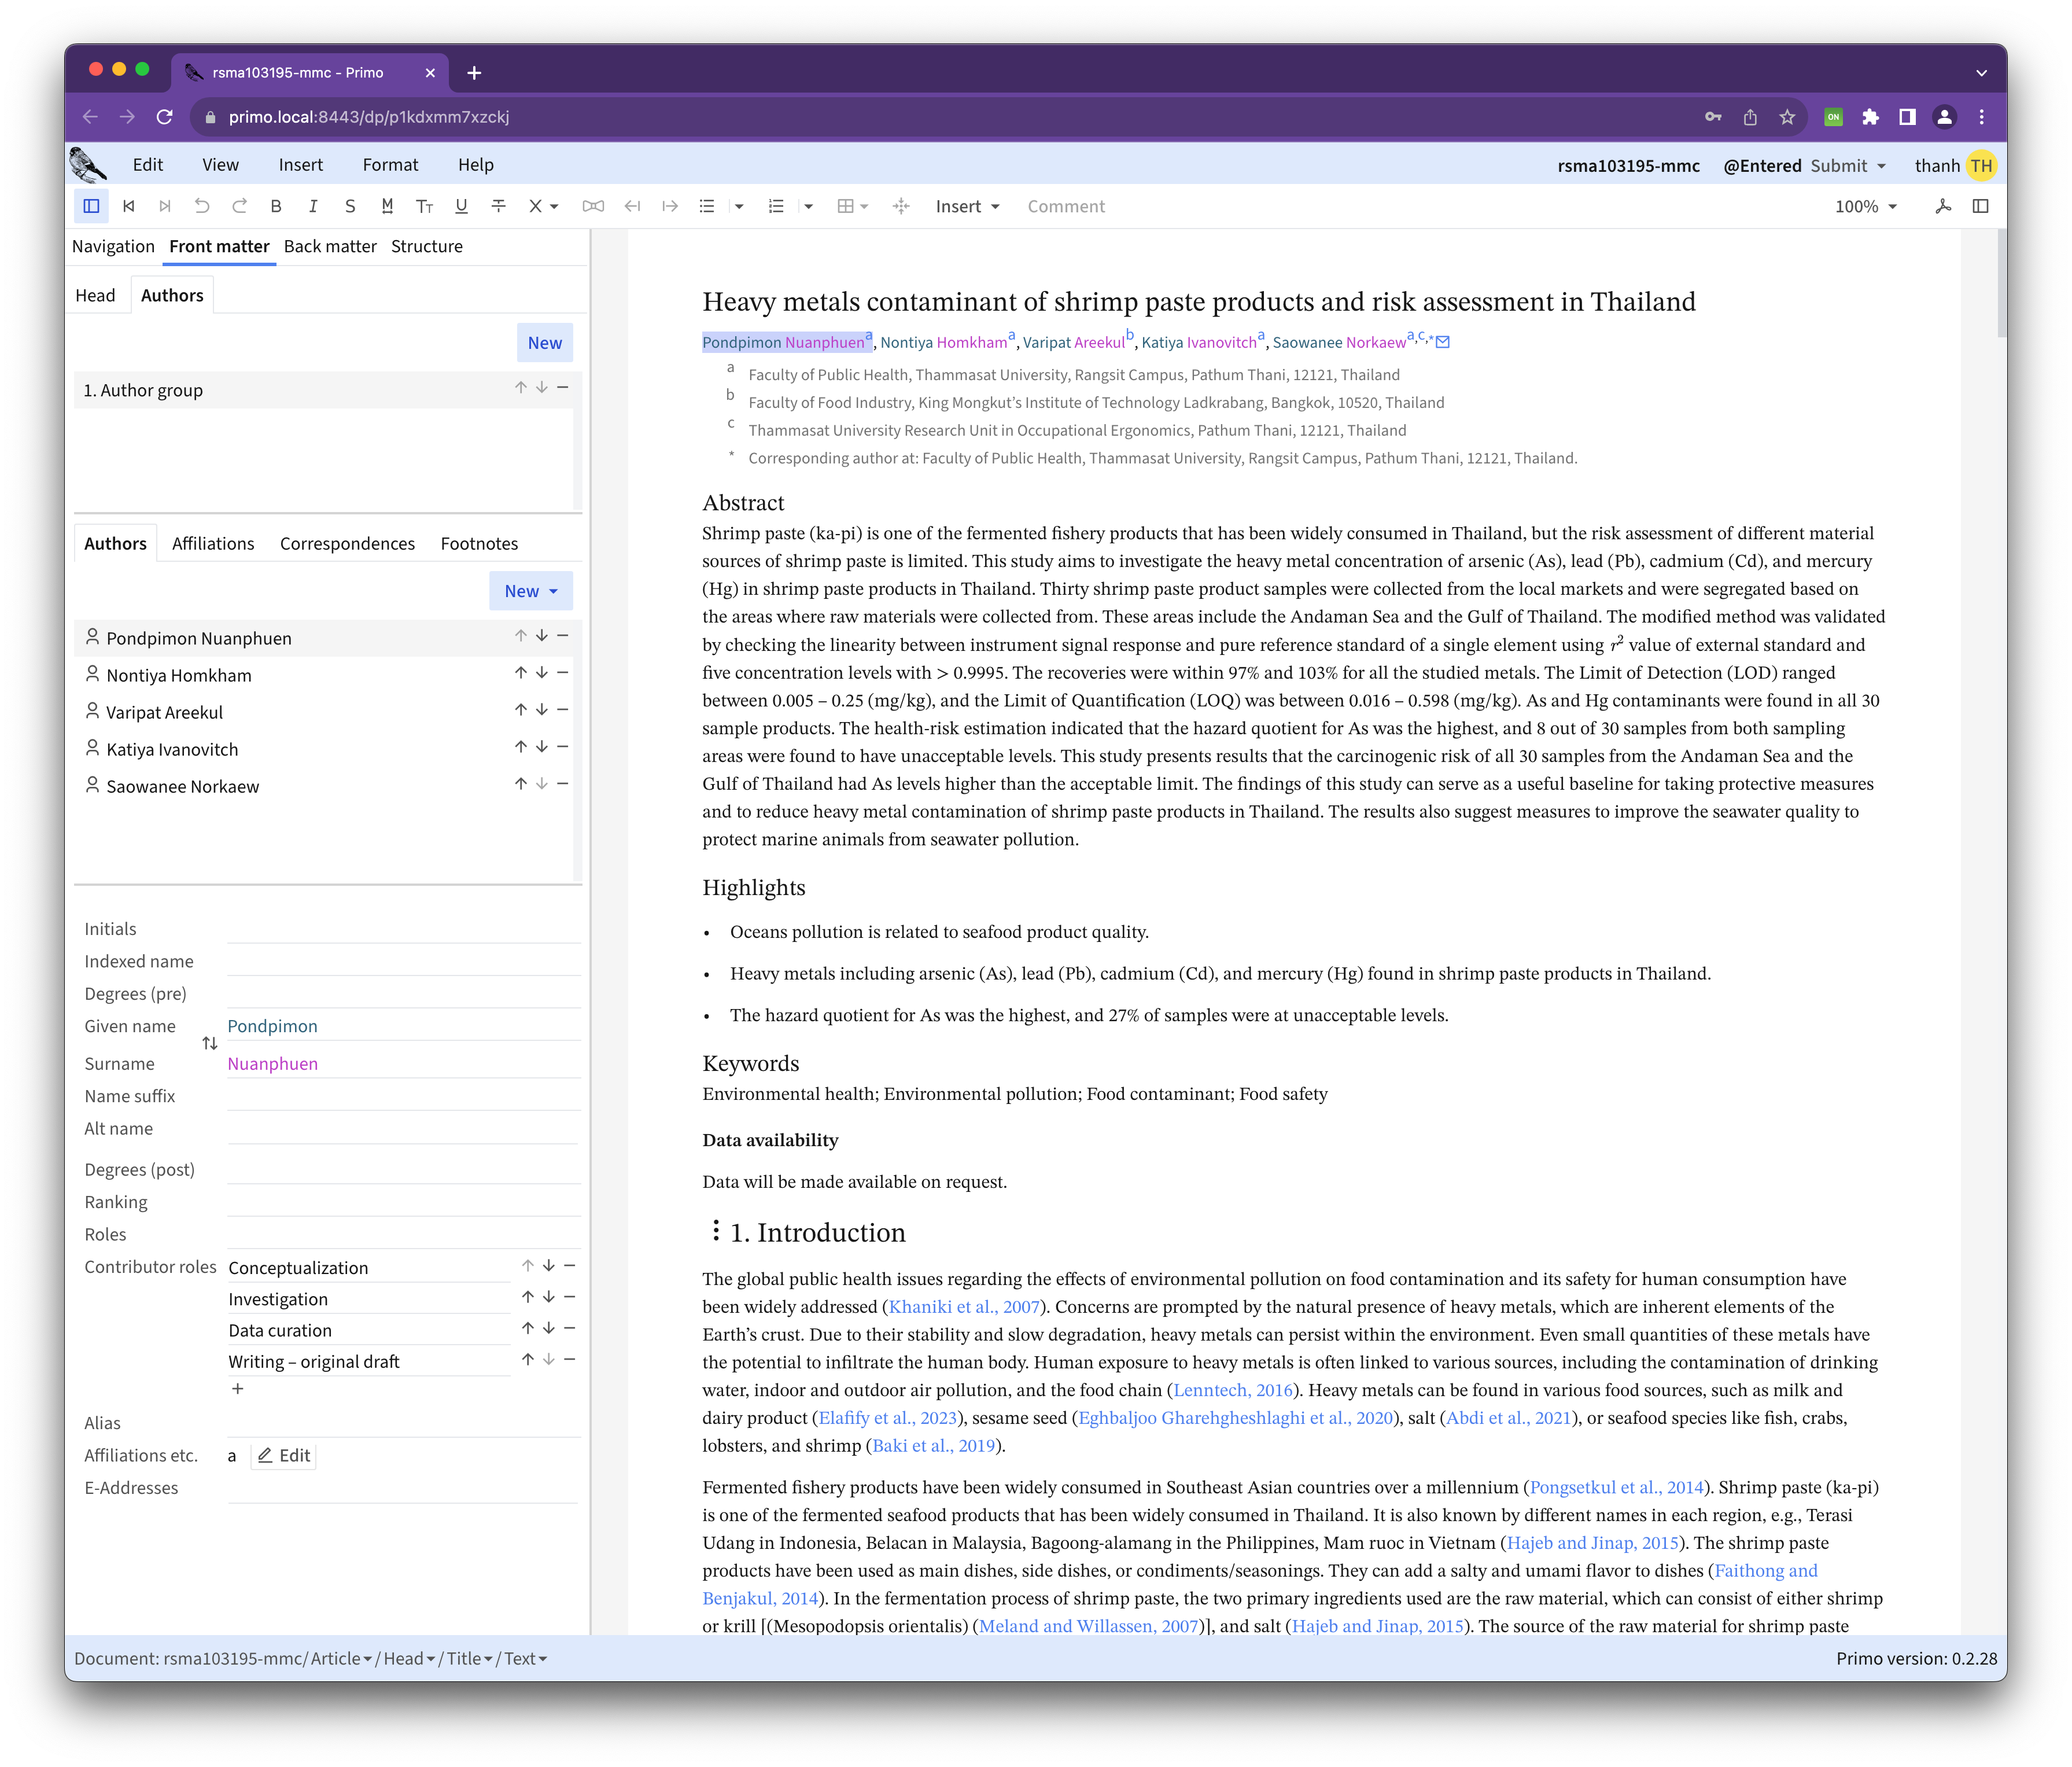Open the toolbar Insert dropdown
Image resolution: width=2072 pixels, height=1767 pixels.
(x=967, y=206)
